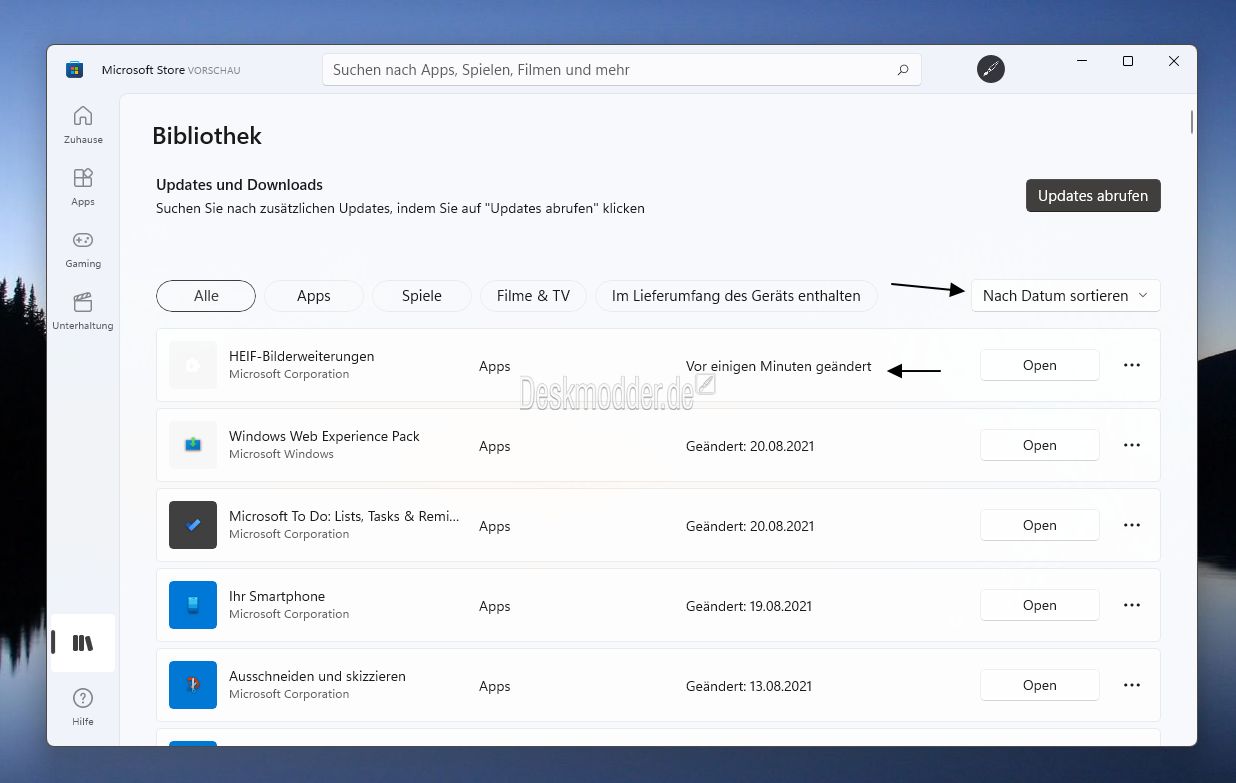Click the search magnifier icon
Viewport: 1236px width, 783px height.
[x=903, y=70]
